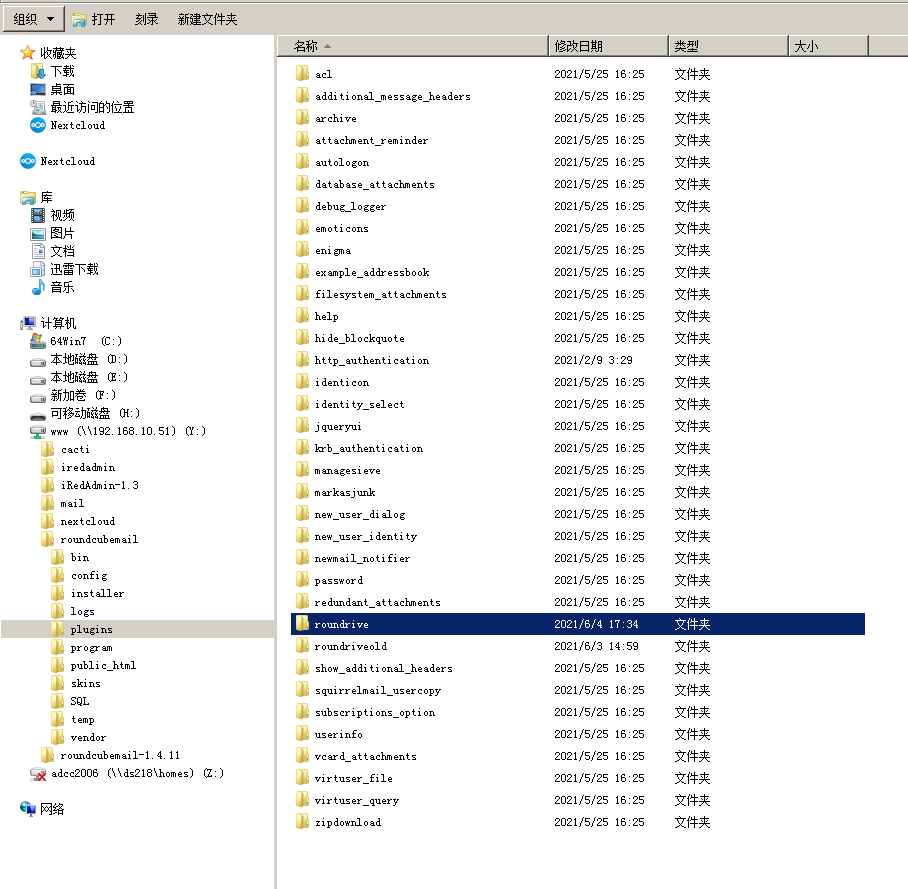
Task: Open the standalone Nextcloud node icon
Action: coord(28,161)
